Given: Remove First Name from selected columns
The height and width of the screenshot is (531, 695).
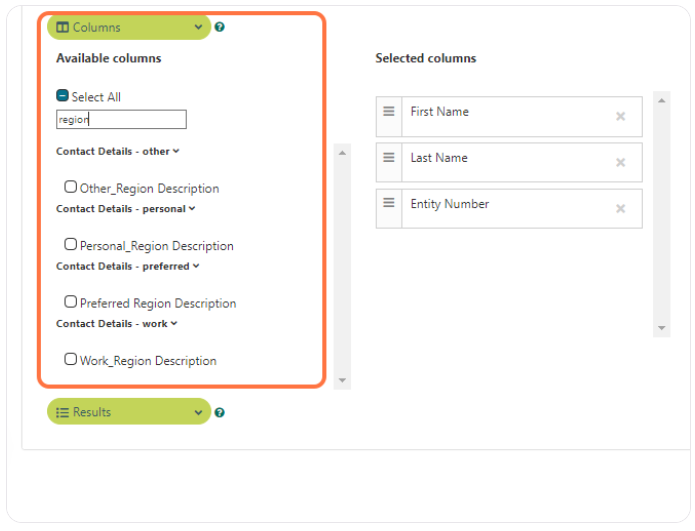Looking at the screenshot, I should point(621,116).
